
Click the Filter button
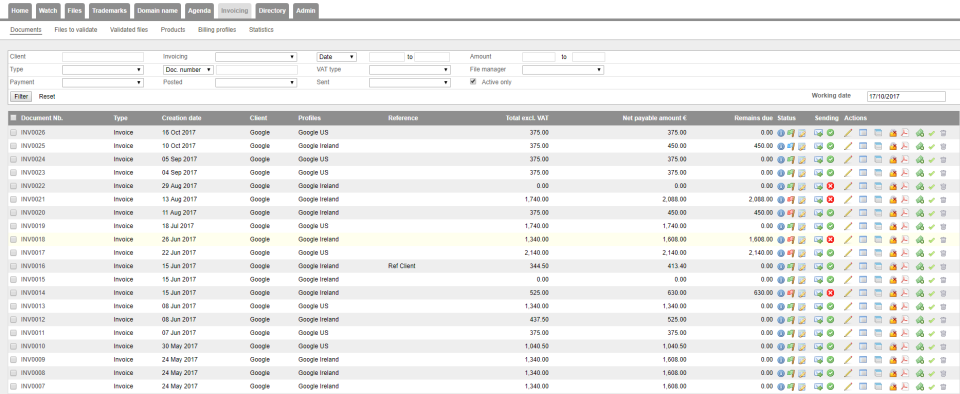pos(21,97)
